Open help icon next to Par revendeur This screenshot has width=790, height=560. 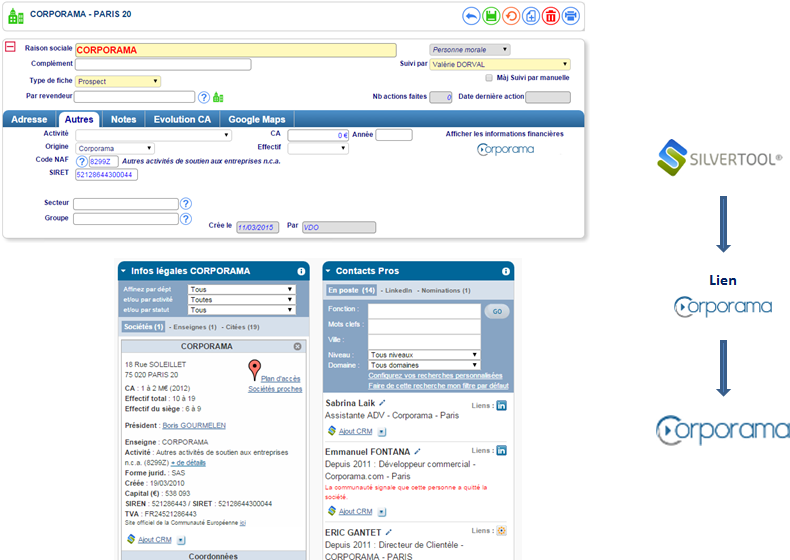point(204,97)
